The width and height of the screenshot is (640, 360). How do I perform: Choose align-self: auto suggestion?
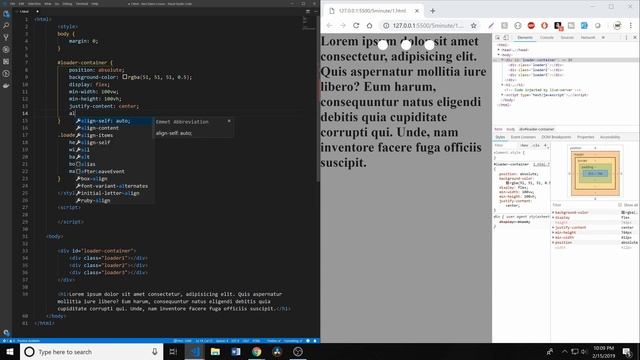(113, 121)
